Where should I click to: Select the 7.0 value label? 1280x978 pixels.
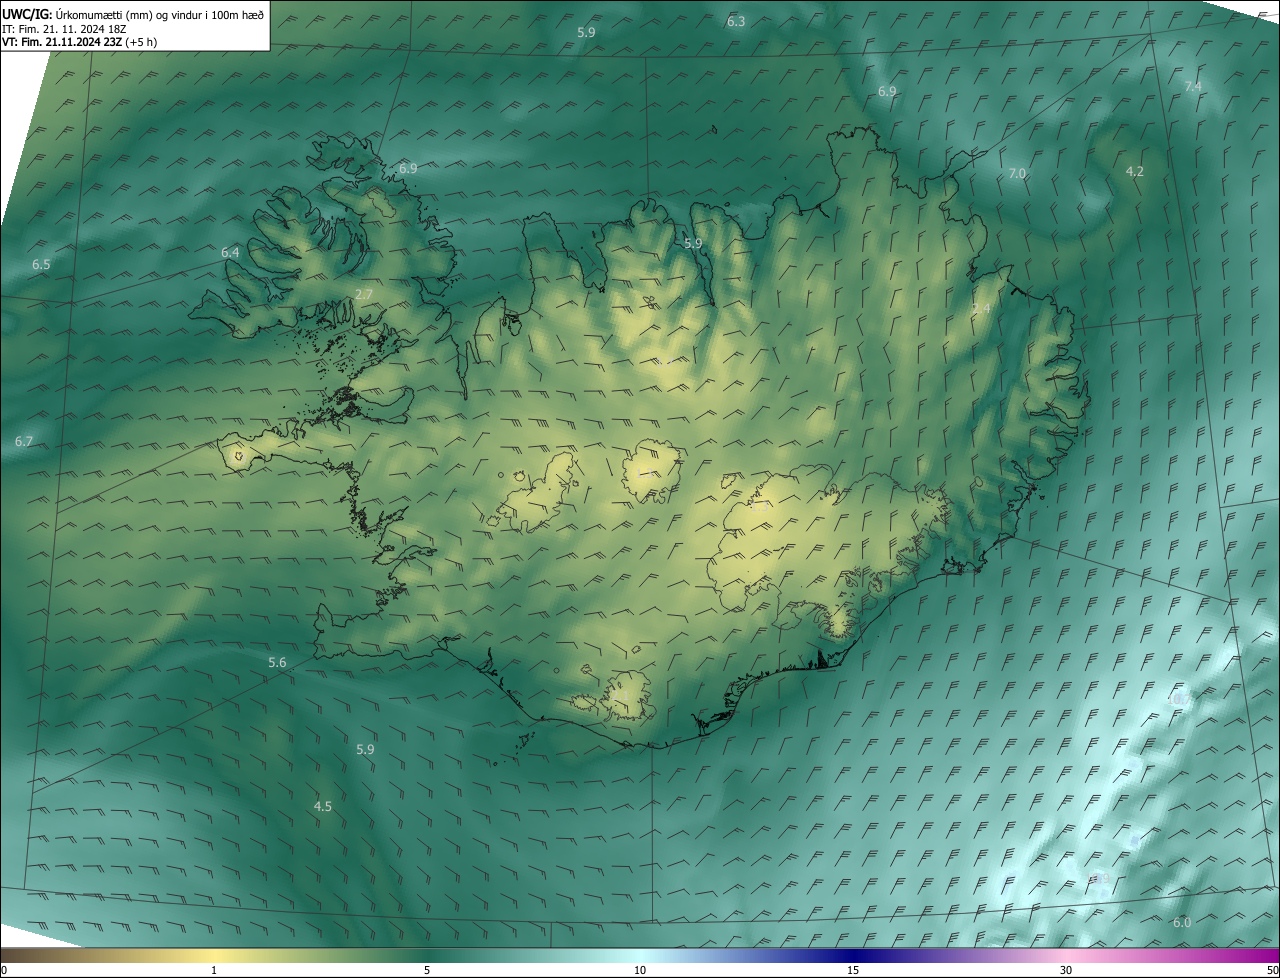[1017, 174]
